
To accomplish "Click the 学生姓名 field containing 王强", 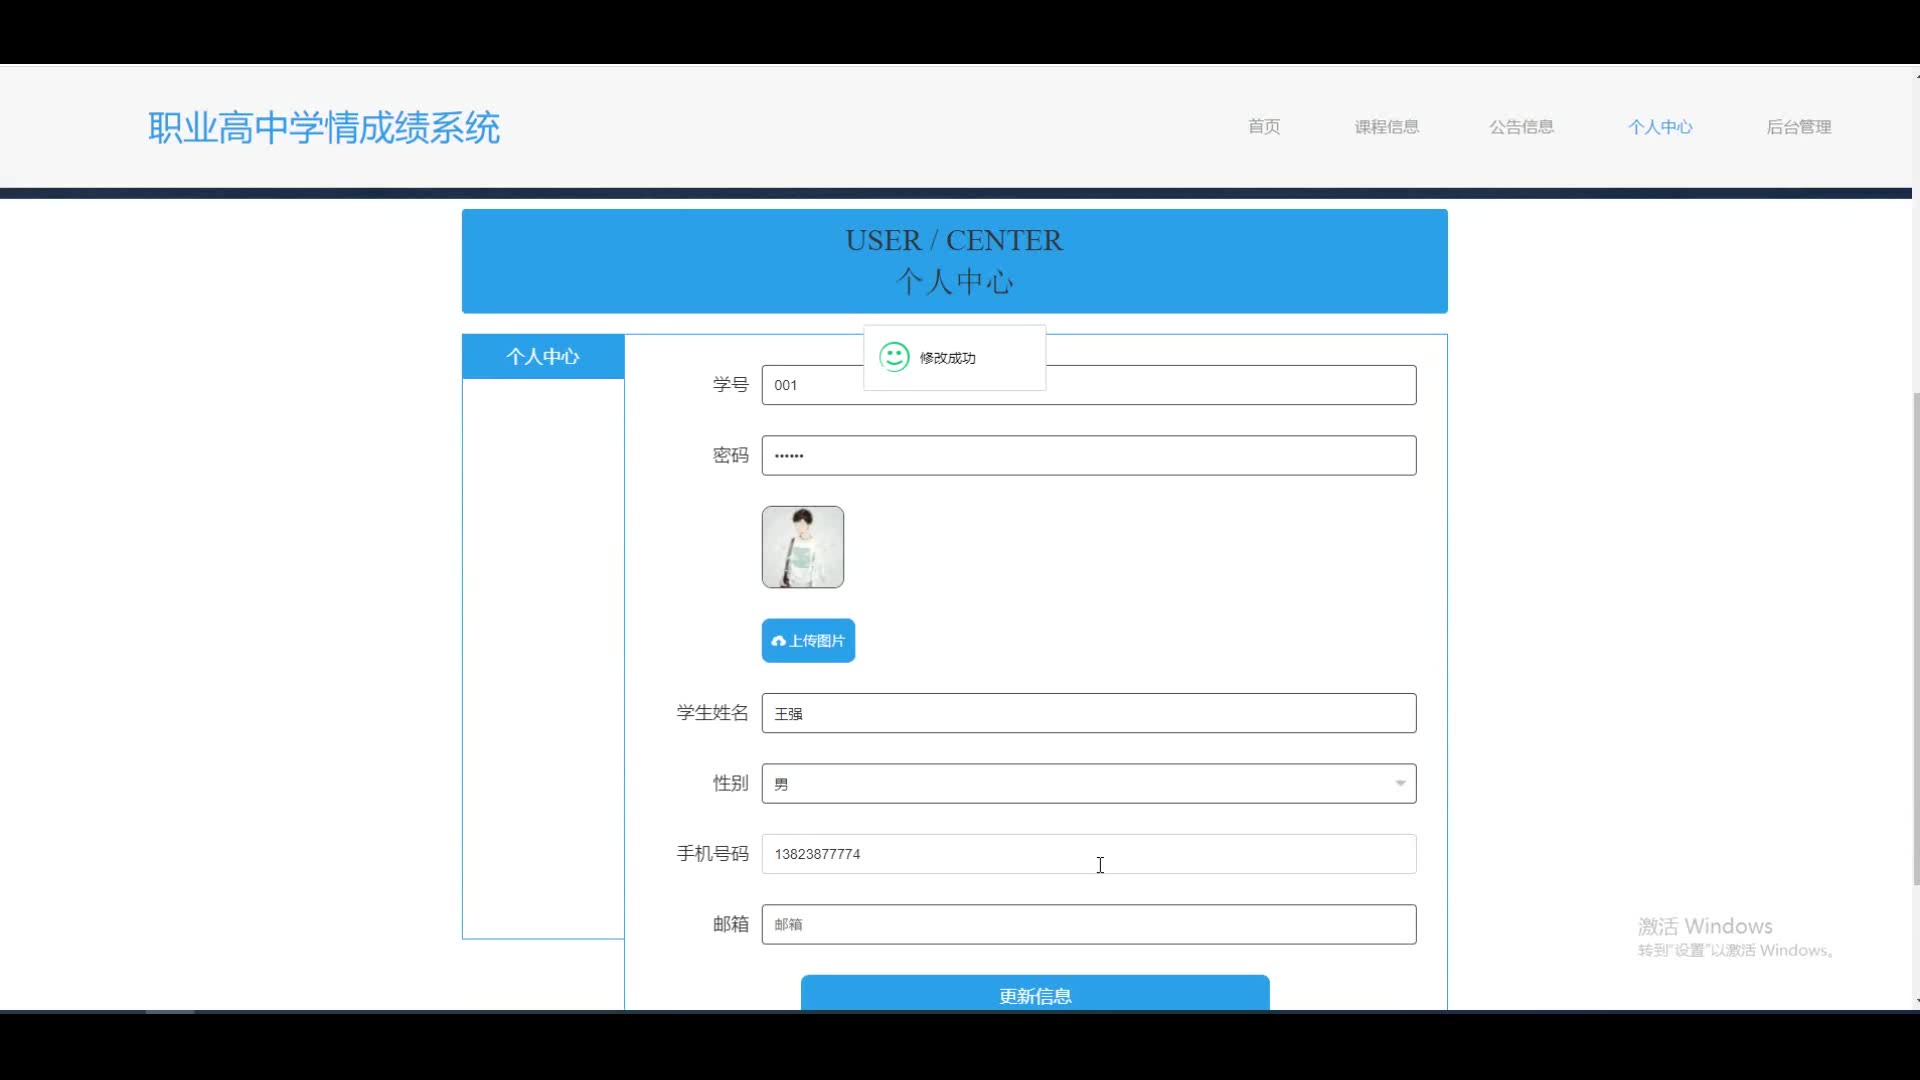I will 1088,713.
